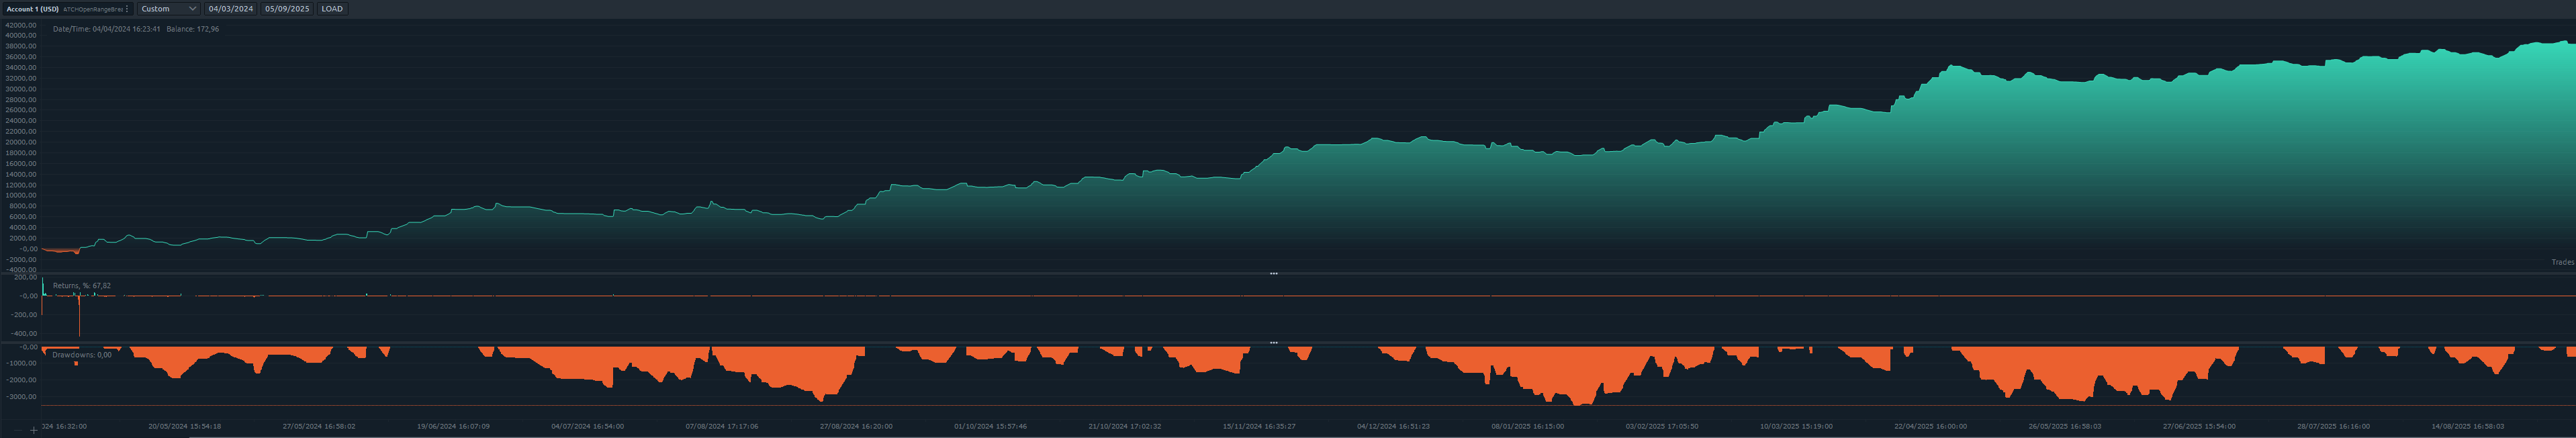Click the splitter dots above the Drawdowns panel
Viewport: 2576px width, 438px height.
coord(1273,342)
